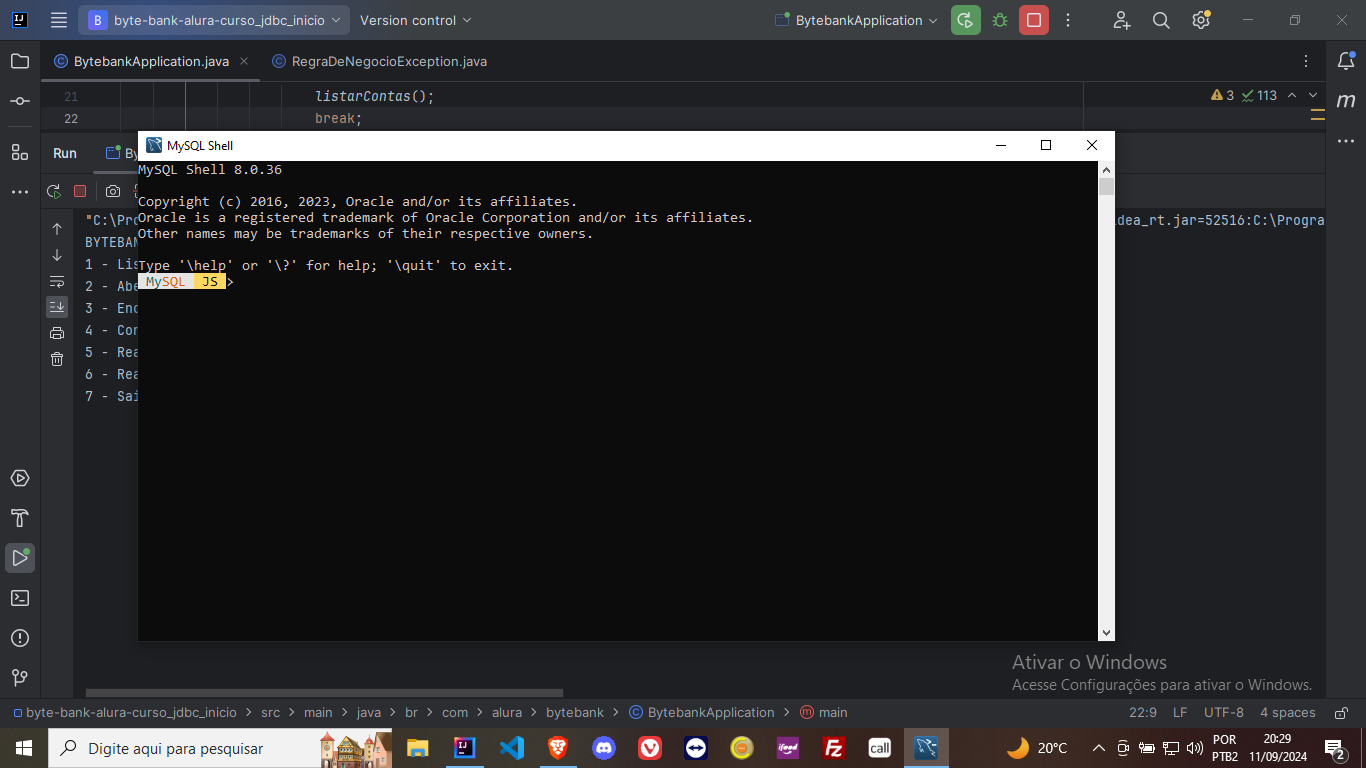Open more run actions (three dots)
1366x768 pixels.
1068,20
